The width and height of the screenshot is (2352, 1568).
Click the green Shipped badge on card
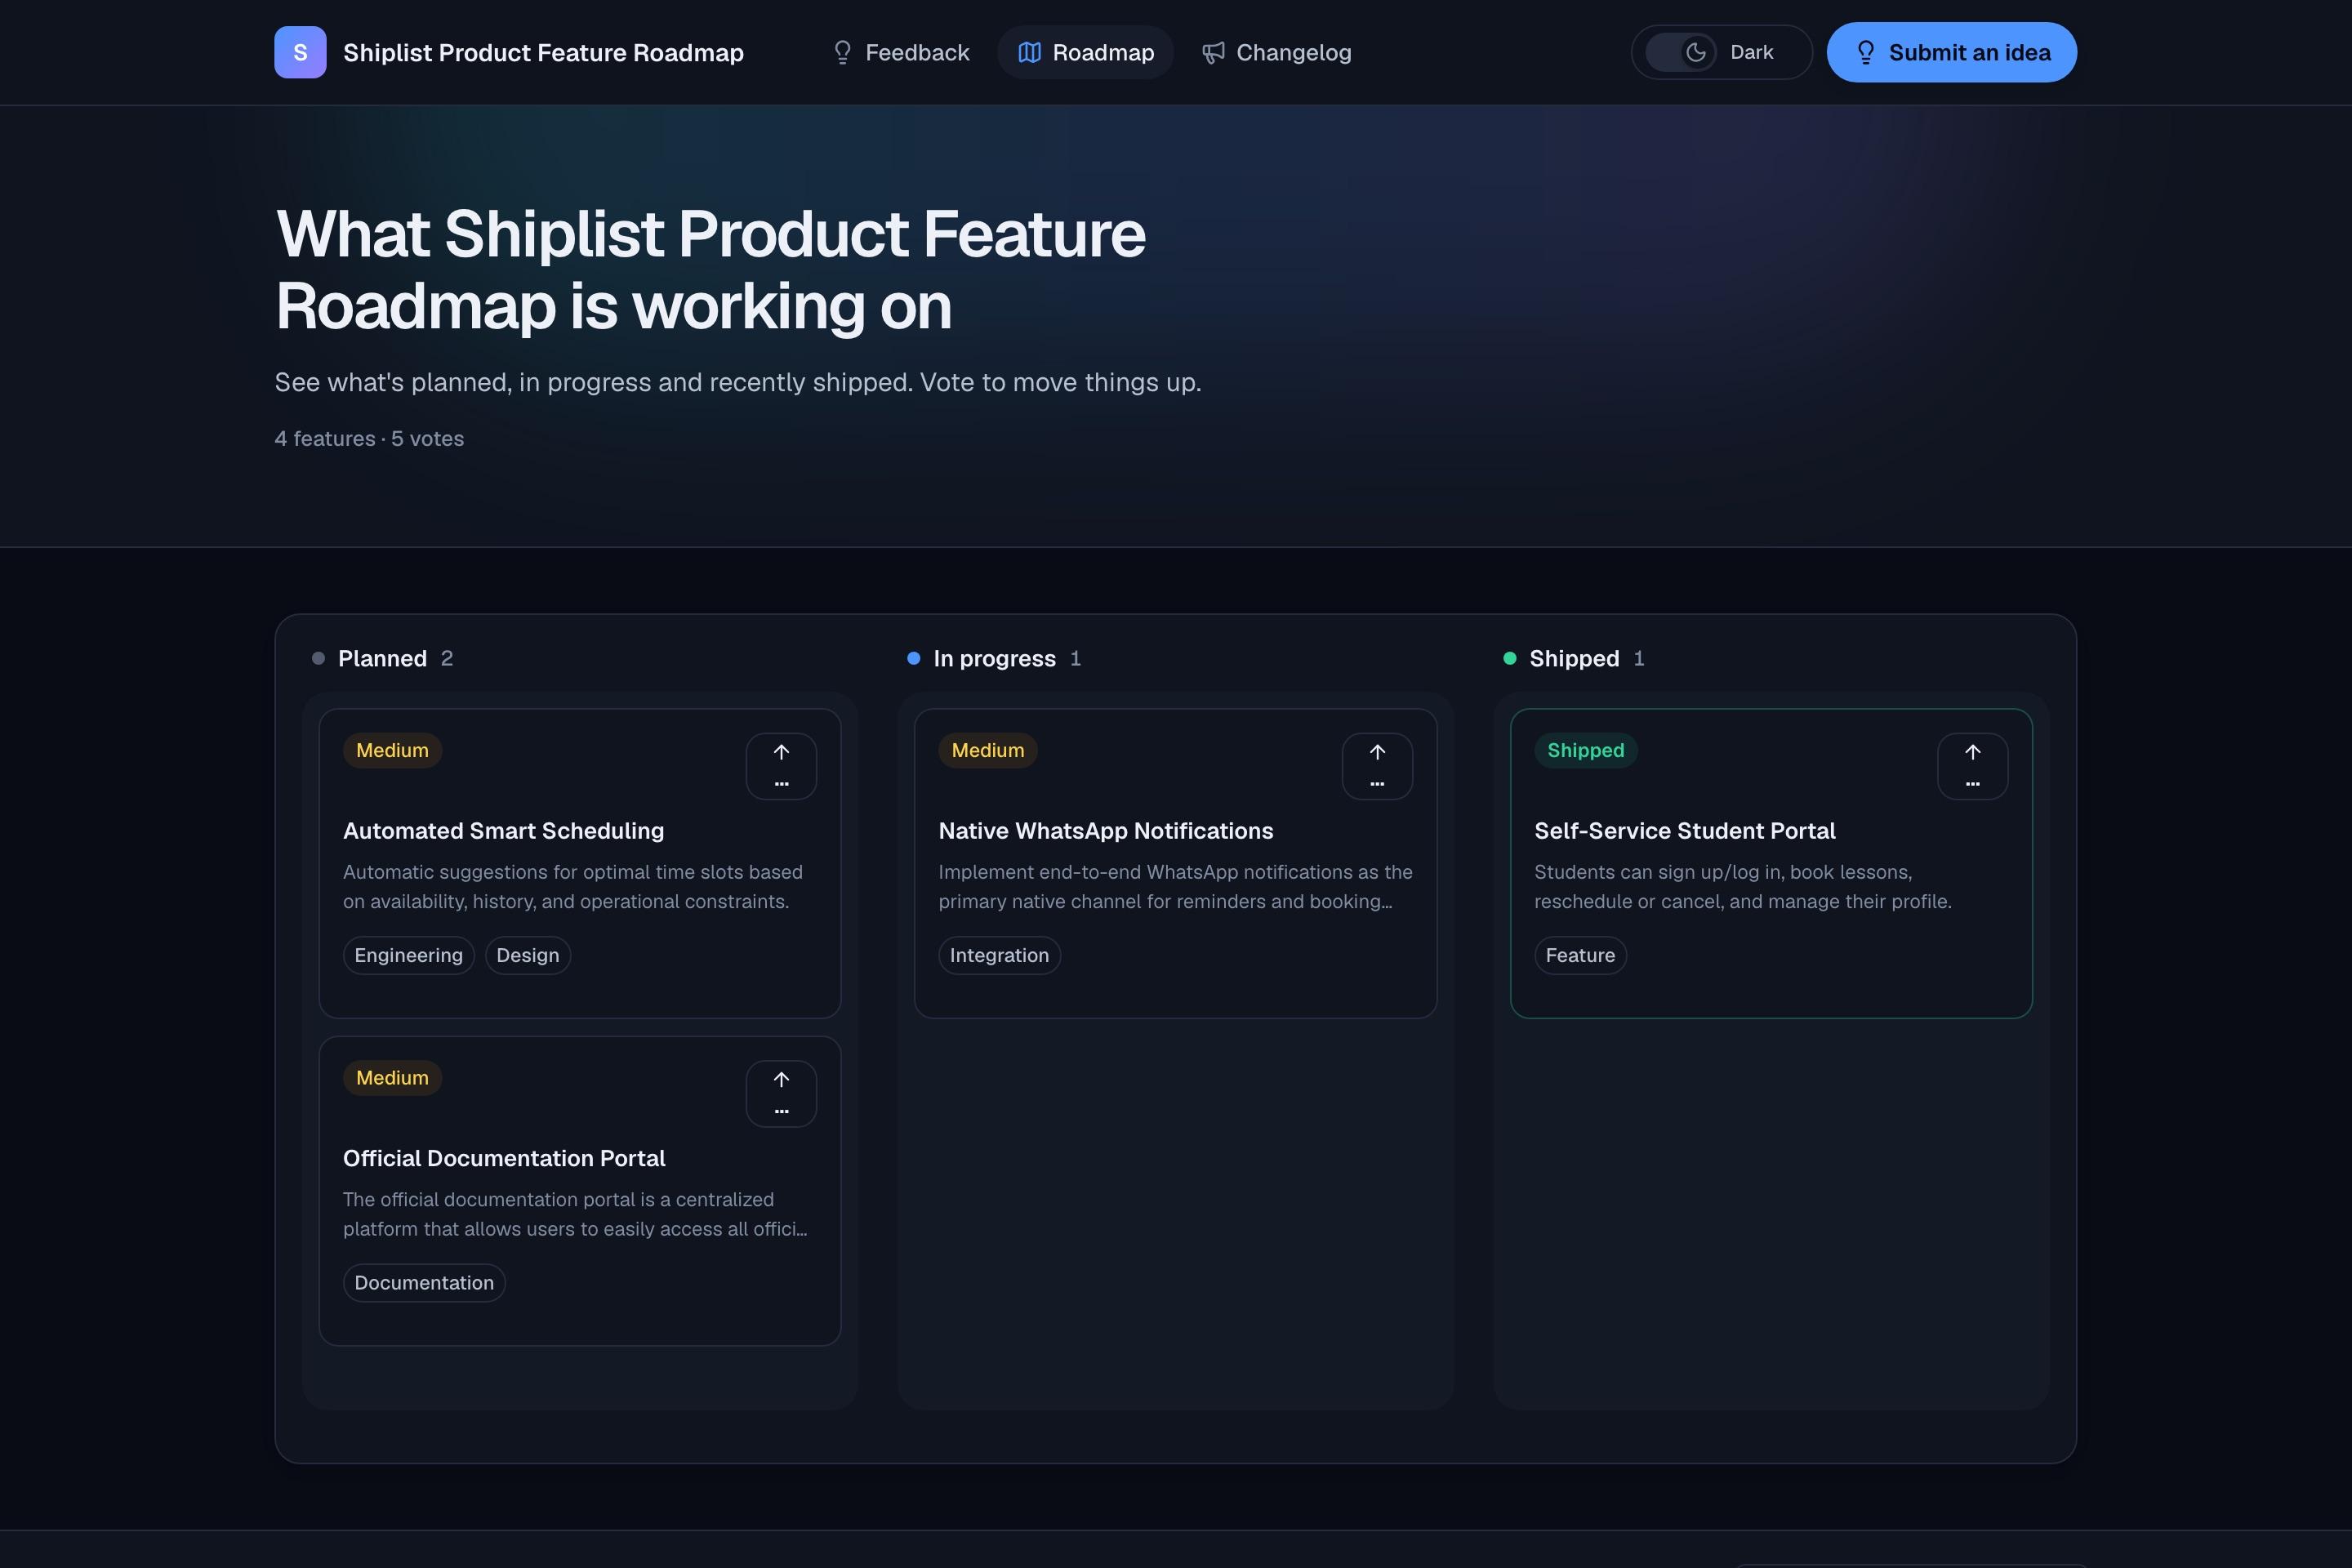click(x=1586, y=750)
